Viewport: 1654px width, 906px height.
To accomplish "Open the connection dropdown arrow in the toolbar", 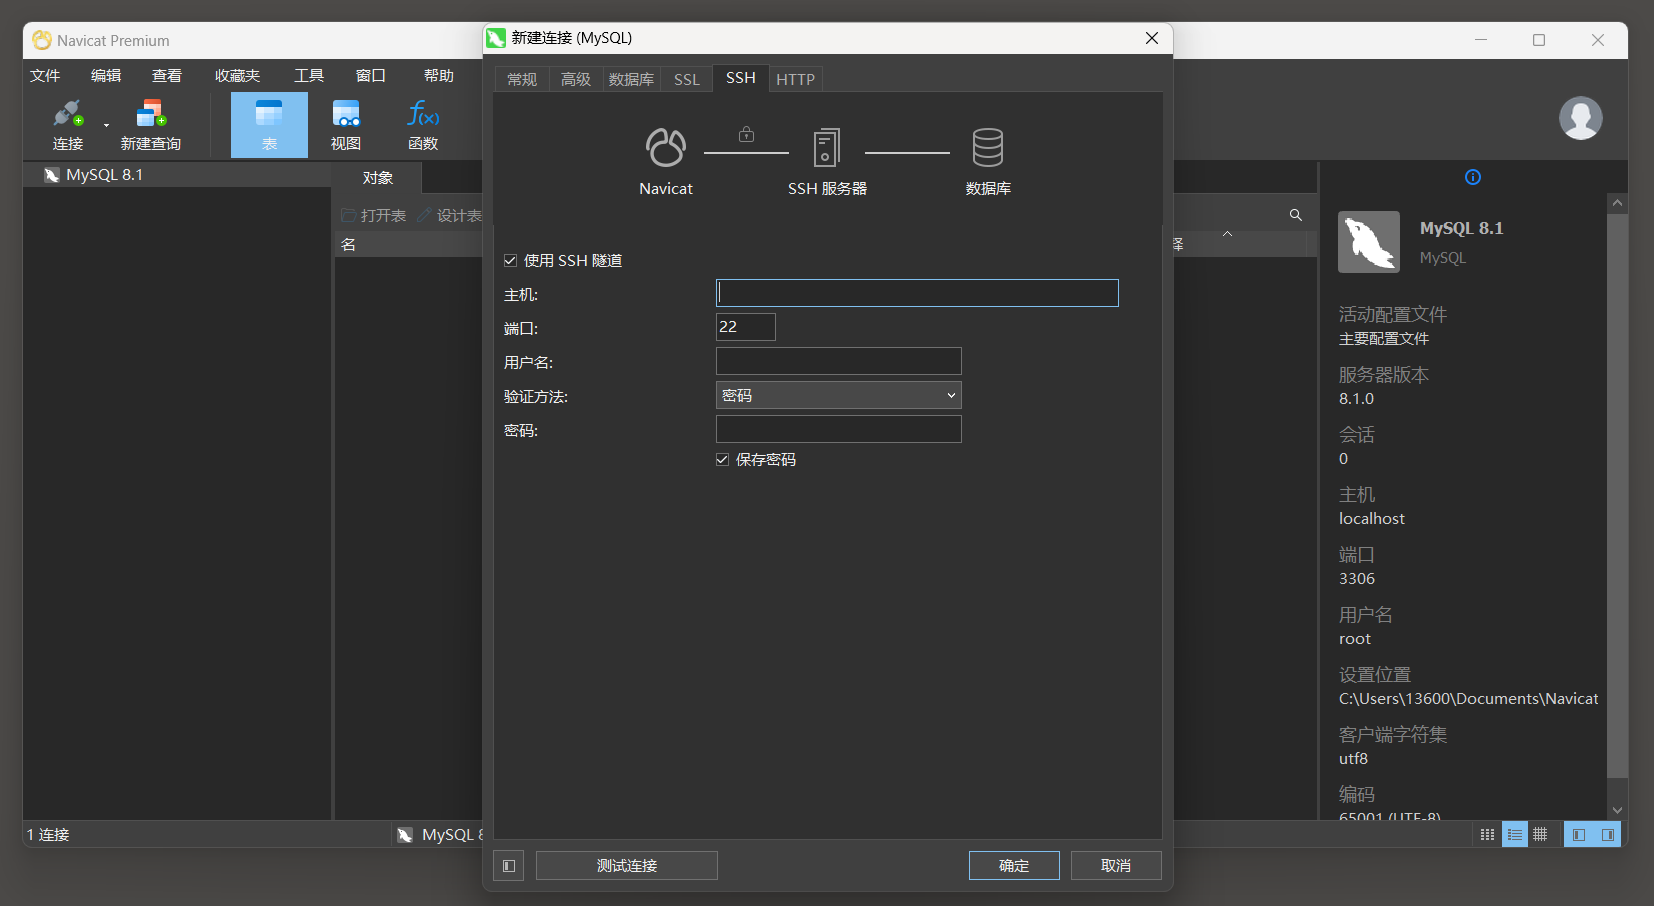I will point(106,126).
